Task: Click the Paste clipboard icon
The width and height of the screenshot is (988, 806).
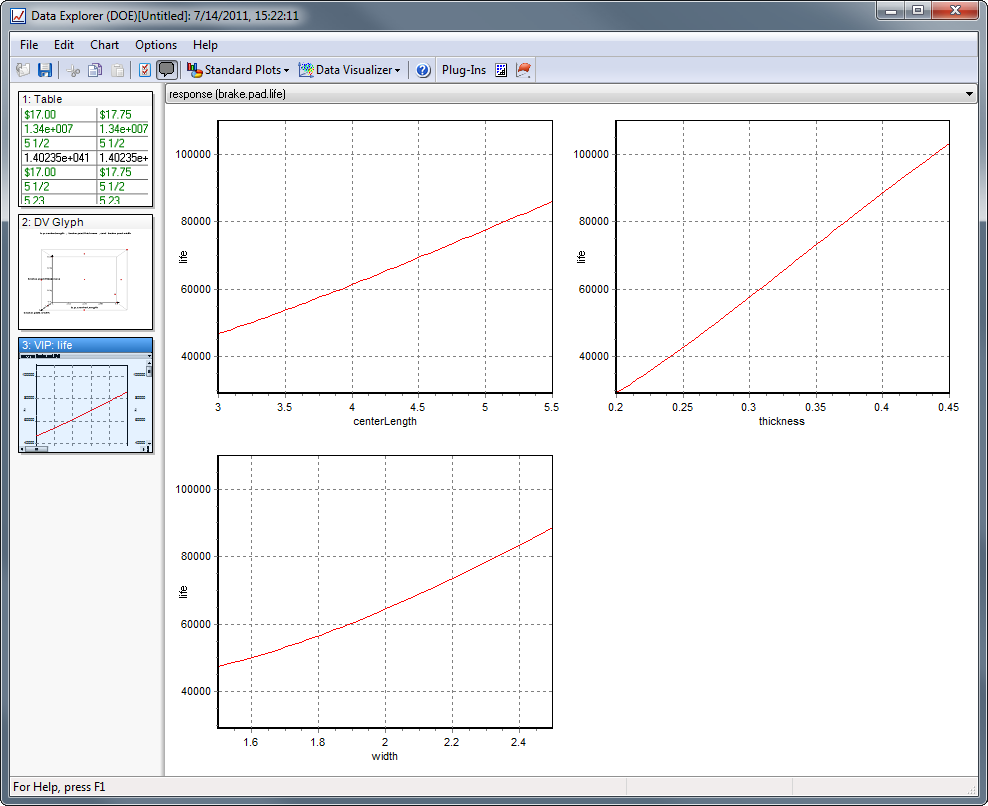Action: [x=118, y=70]
